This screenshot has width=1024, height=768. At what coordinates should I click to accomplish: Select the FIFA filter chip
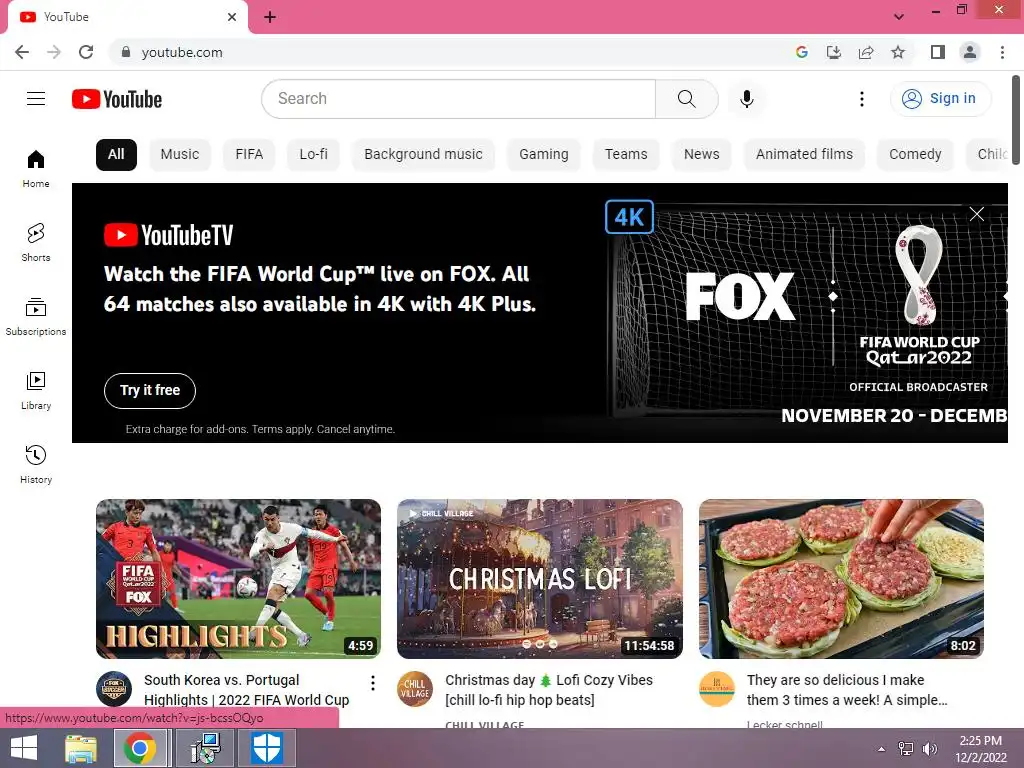click(249, 155)
